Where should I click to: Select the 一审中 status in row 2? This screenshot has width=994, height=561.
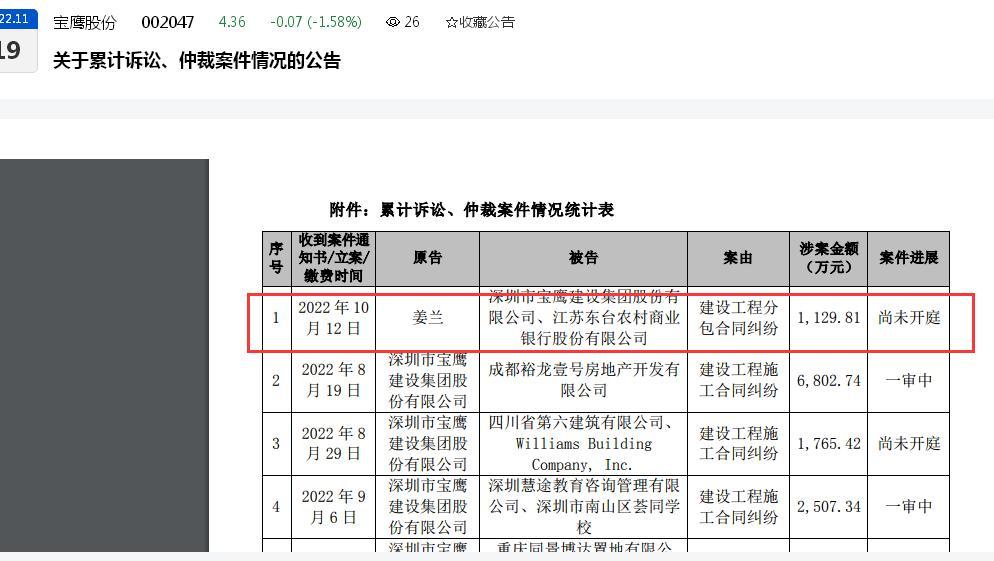(908, 380)
